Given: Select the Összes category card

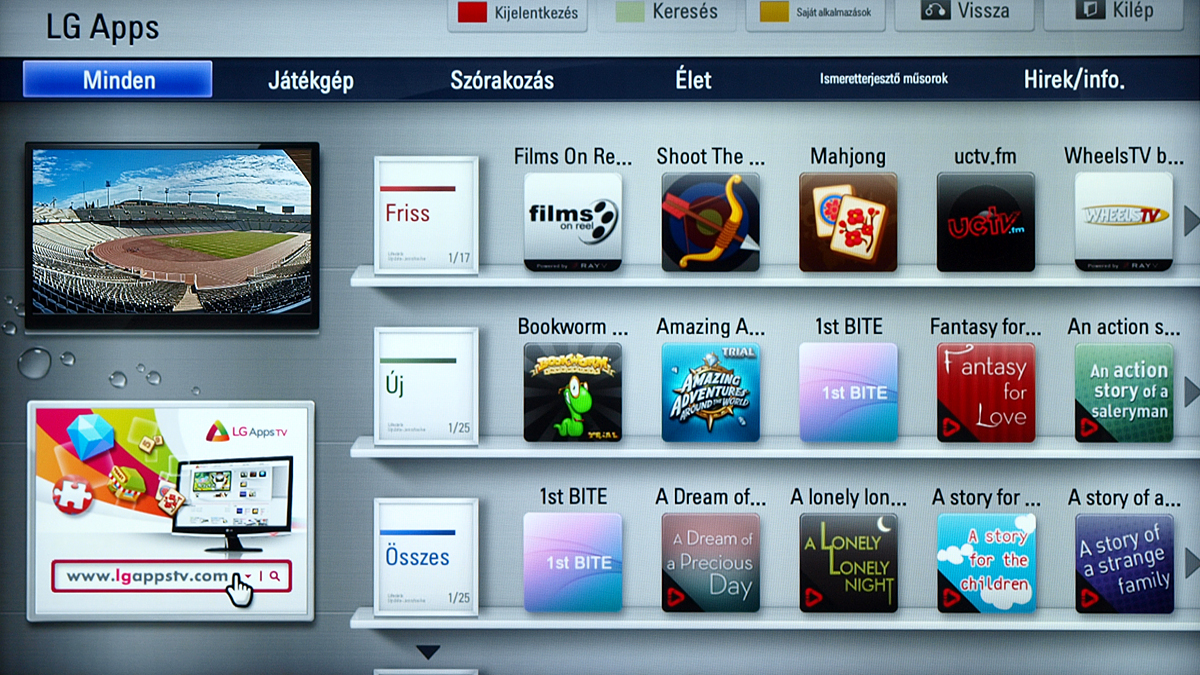Looking at the screenshot, I should 426,557.
